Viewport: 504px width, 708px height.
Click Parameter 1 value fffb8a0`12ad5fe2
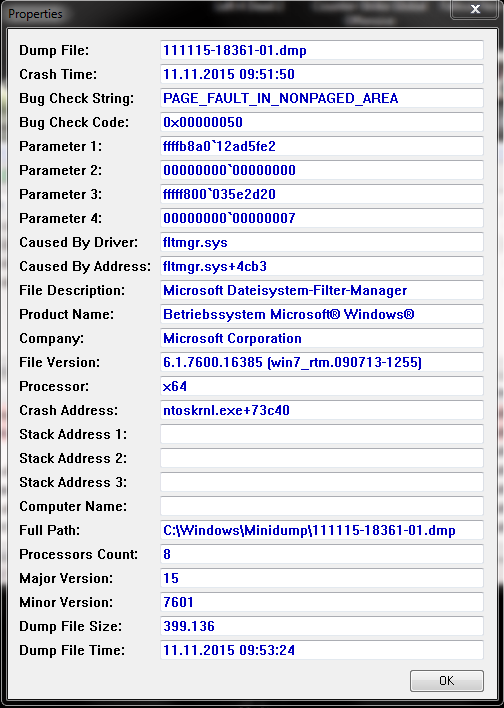click(x=322, y=146)
